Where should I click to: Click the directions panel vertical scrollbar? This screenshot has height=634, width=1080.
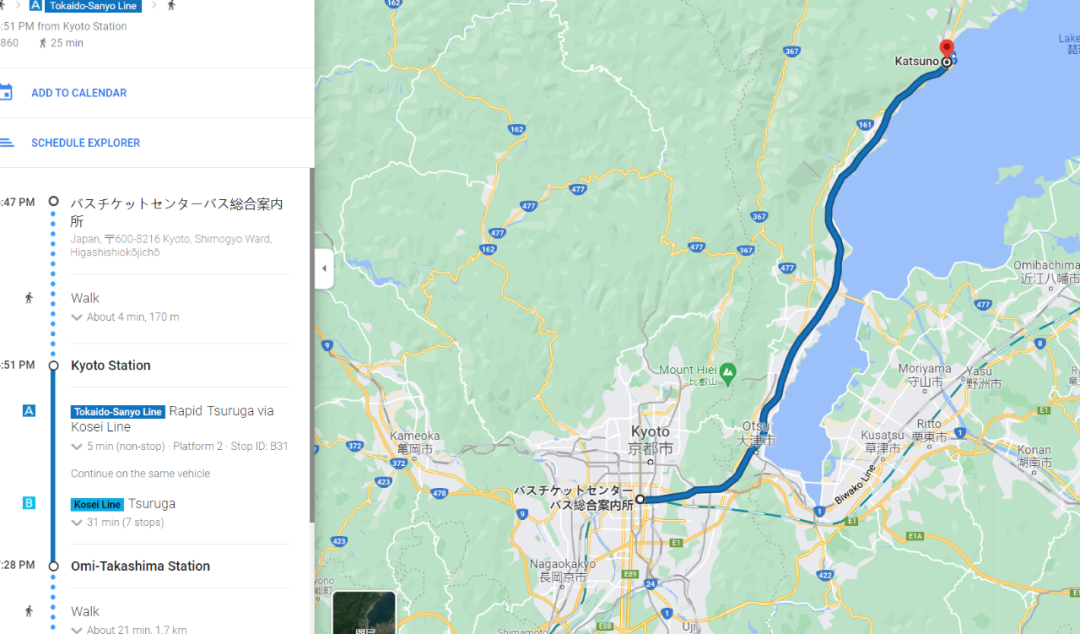[x=311, y=345]
